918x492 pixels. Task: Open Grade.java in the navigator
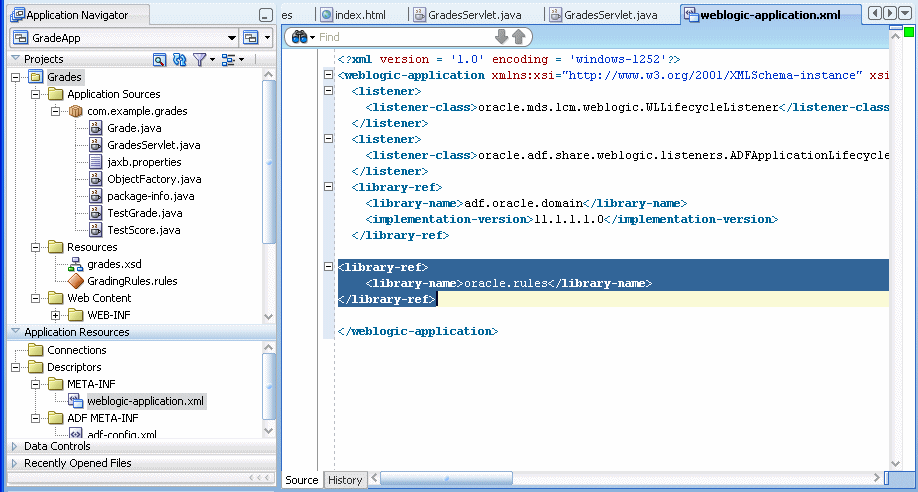point(134,128)
